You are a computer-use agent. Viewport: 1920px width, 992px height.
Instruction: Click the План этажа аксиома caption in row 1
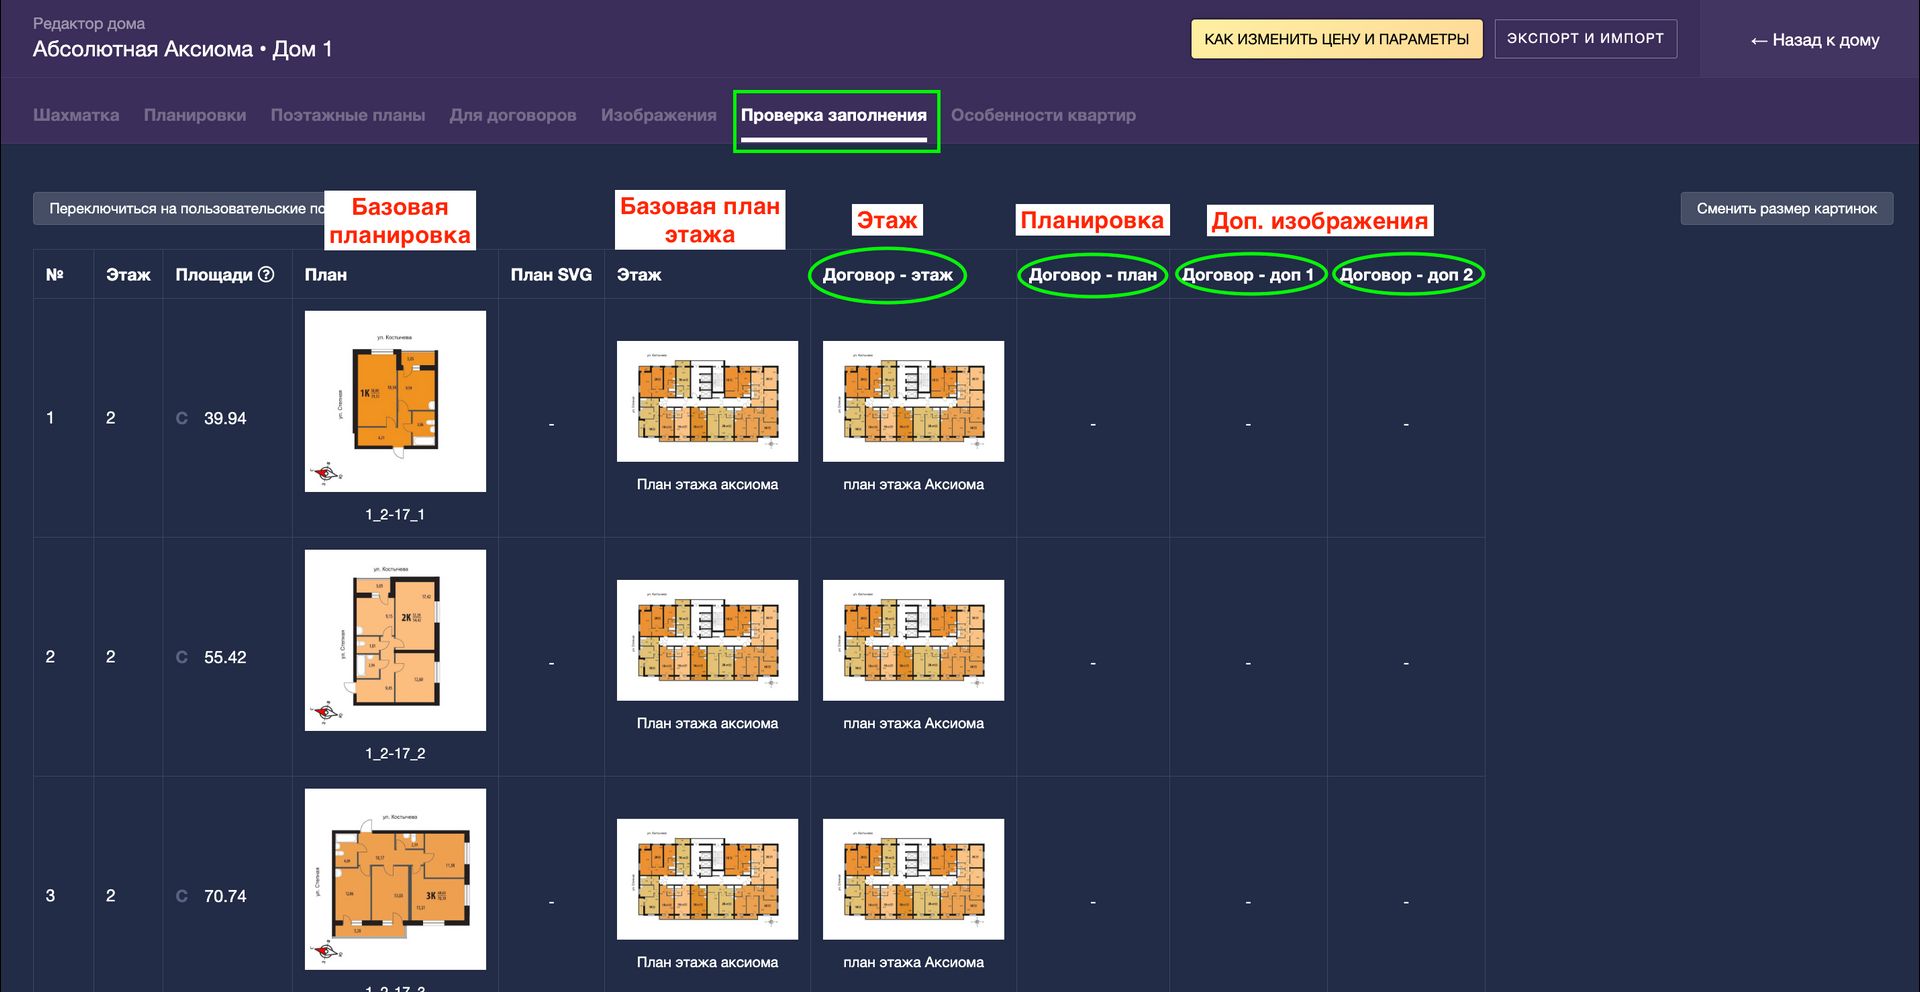707,484
